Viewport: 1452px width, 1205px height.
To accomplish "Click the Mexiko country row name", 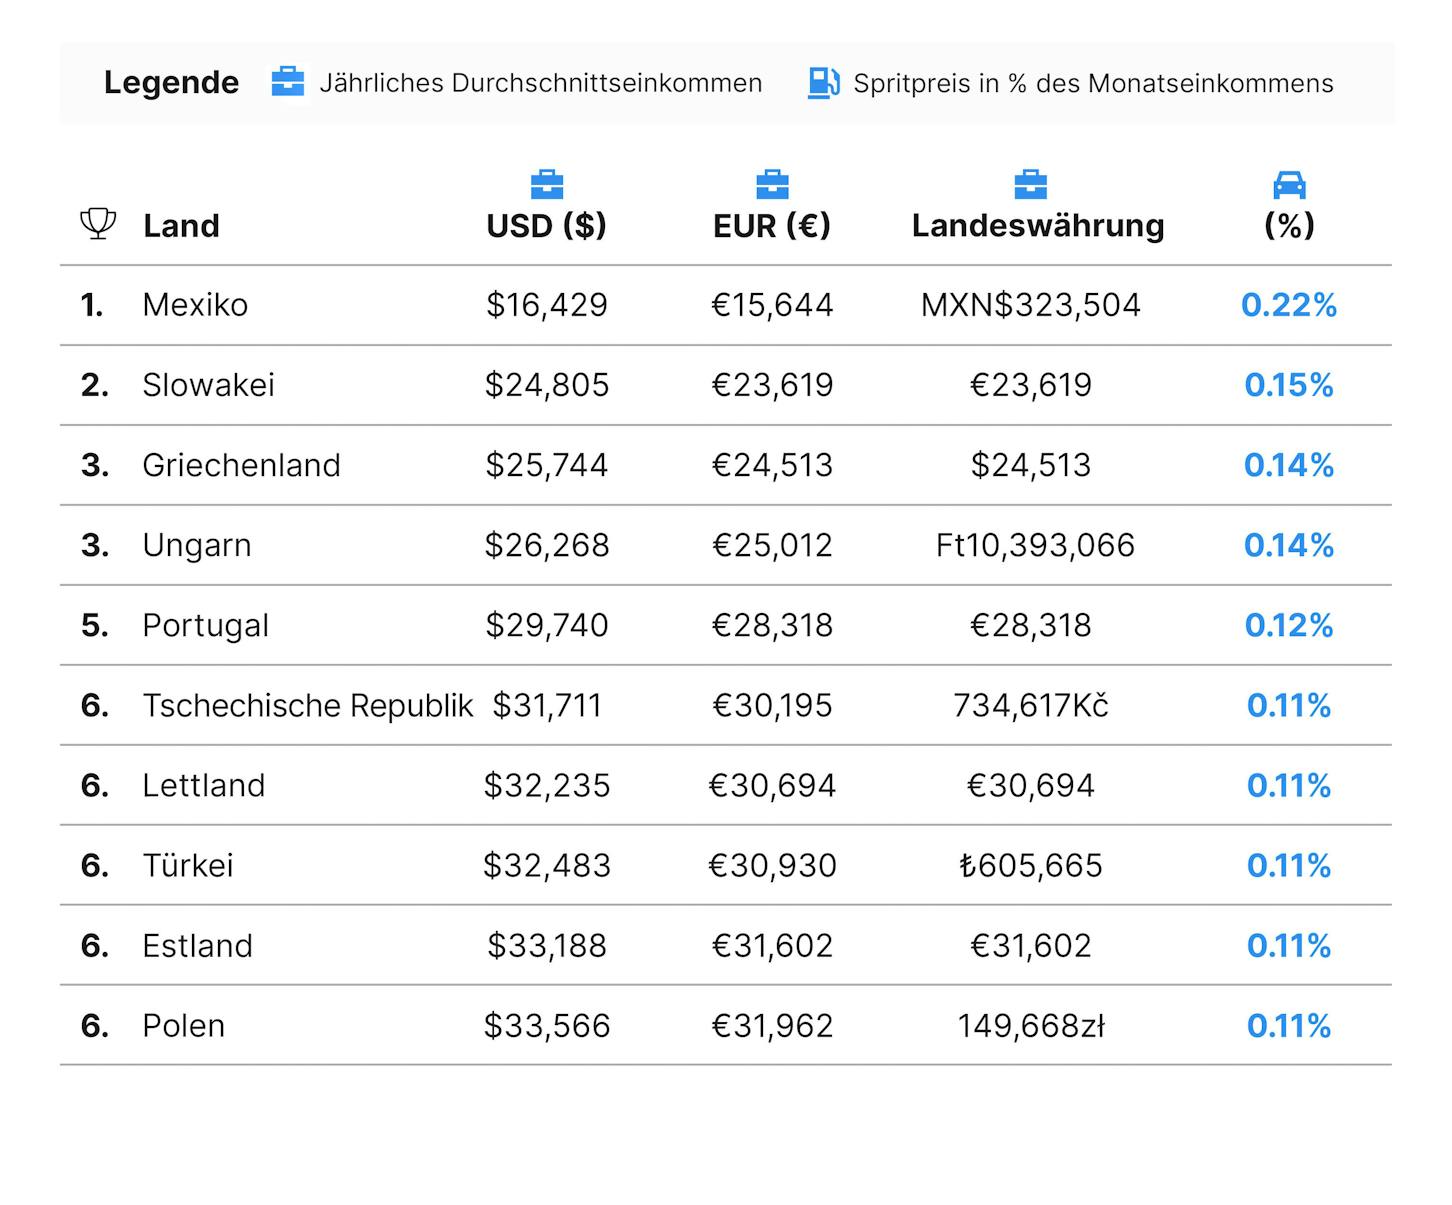I will click(195, 305).
